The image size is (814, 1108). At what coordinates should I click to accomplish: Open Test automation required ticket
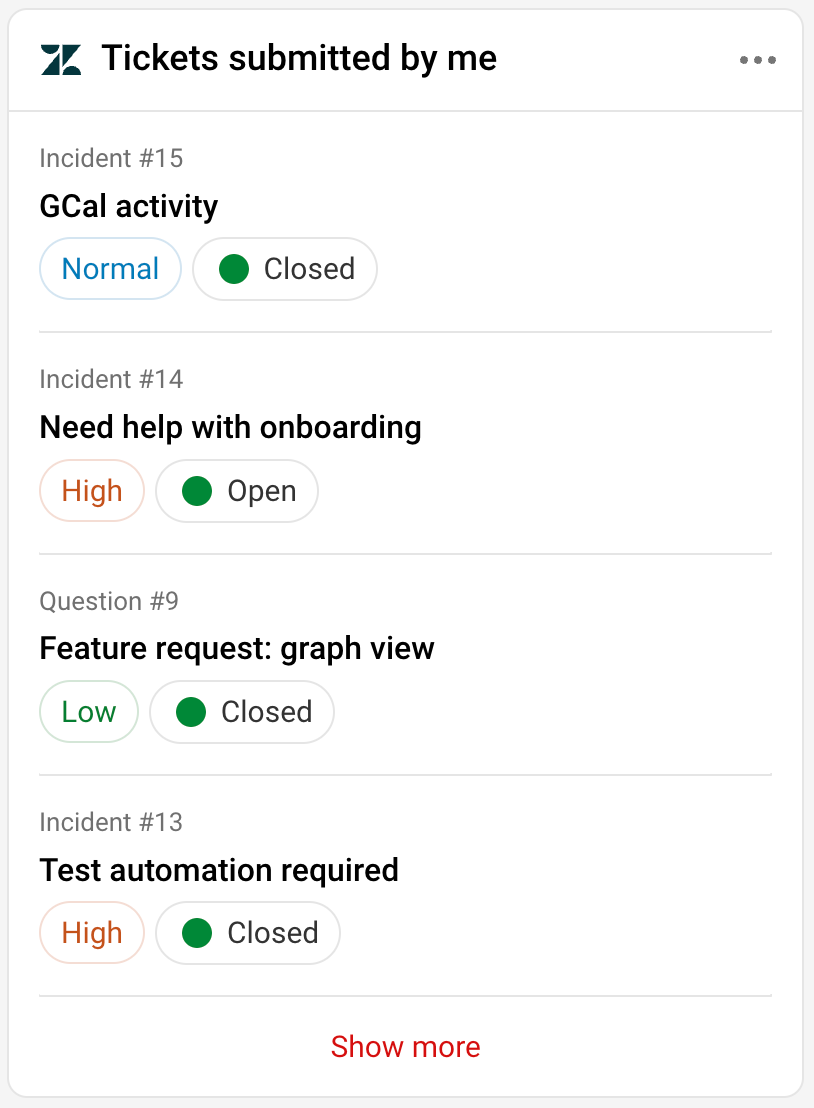pos(219,870)
